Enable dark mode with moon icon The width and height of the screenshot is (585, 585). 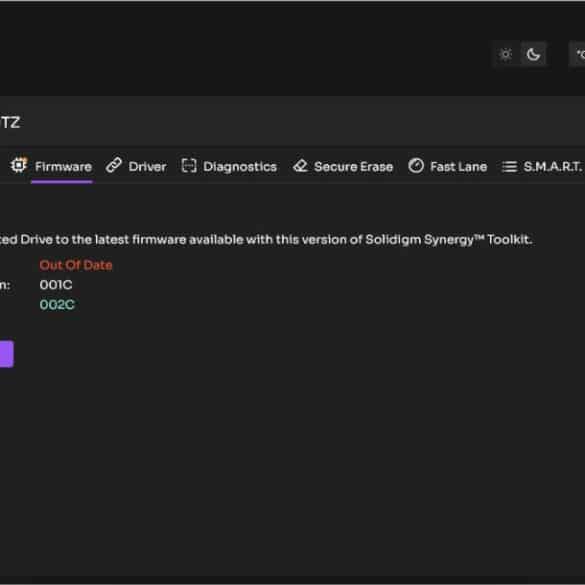tap(533, 54)
